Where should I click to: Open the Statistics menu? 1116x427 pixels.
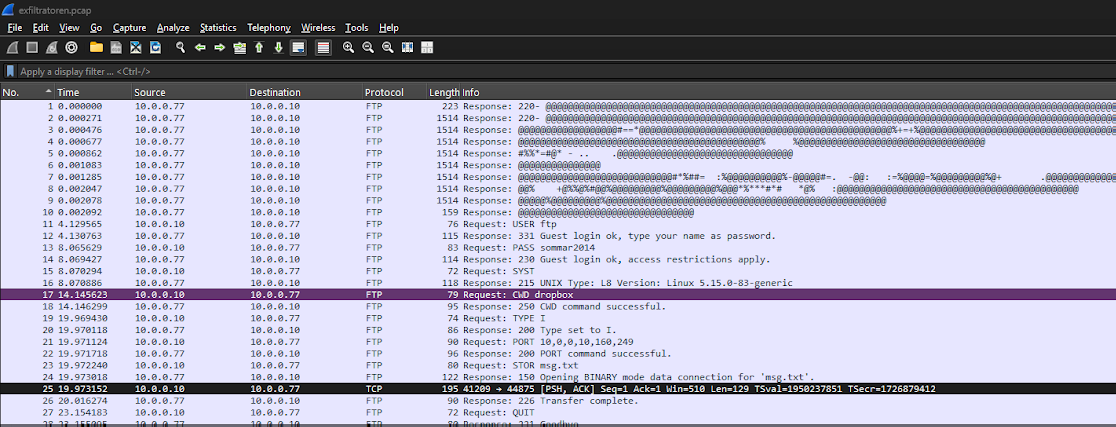coord(218,28)
